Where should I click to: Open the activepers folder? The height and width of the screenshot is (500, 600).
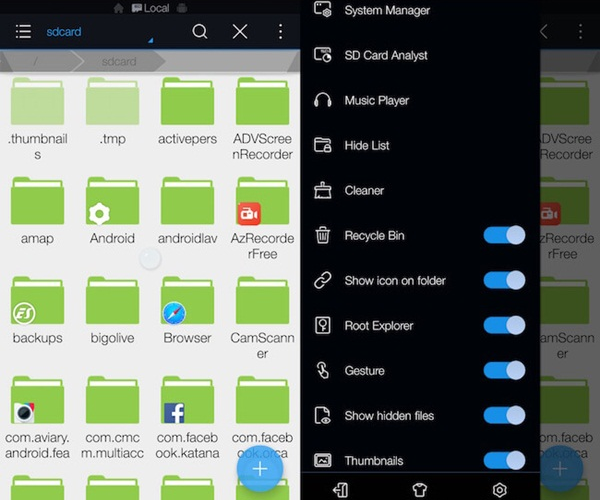point(188,113)
